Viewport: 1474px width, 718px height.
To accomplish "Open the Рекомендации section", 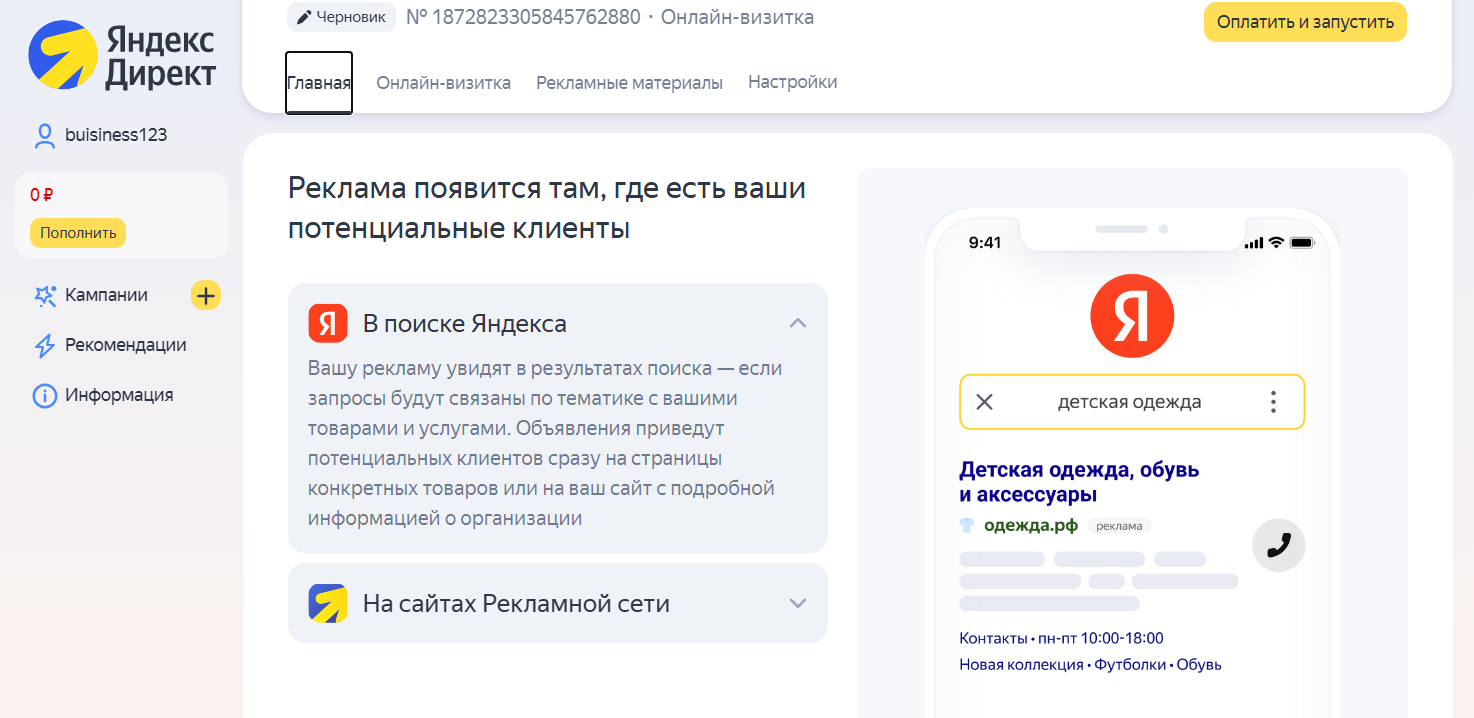I will pyautogui.click(x=126, y=345).
